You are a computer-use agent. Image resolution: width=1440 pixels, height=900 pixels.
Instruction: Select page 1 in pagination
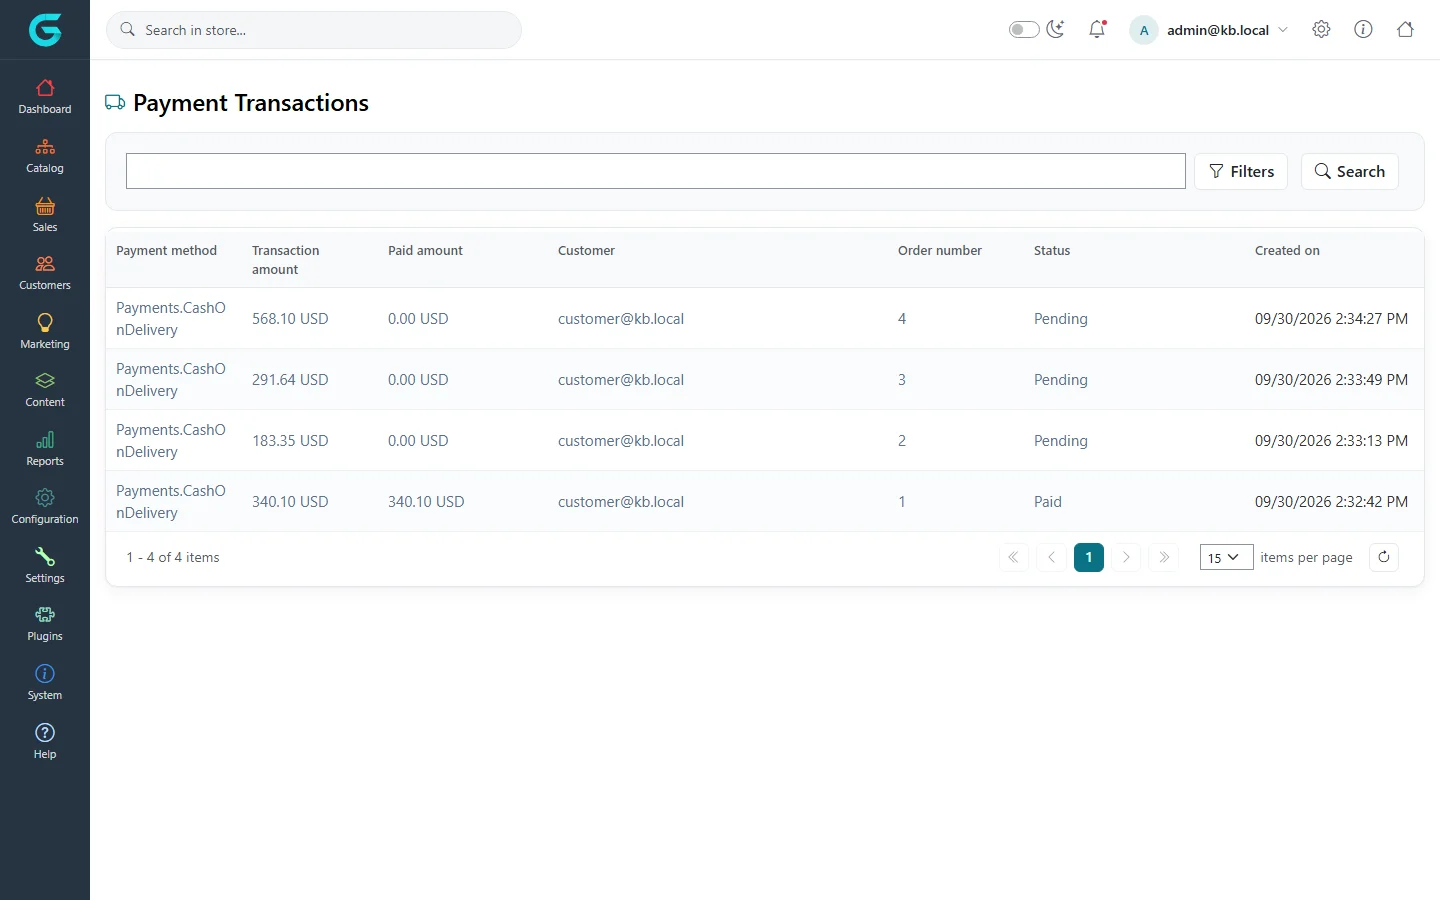click(x=1089, y=557)
